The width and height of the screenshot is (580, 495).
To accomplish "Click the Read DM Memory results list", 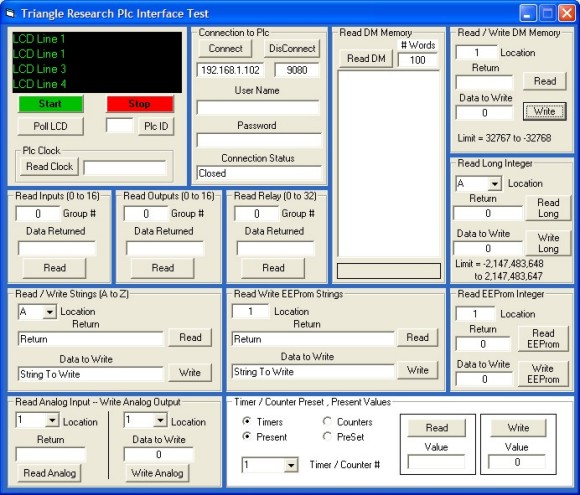I will coord(388,164).
